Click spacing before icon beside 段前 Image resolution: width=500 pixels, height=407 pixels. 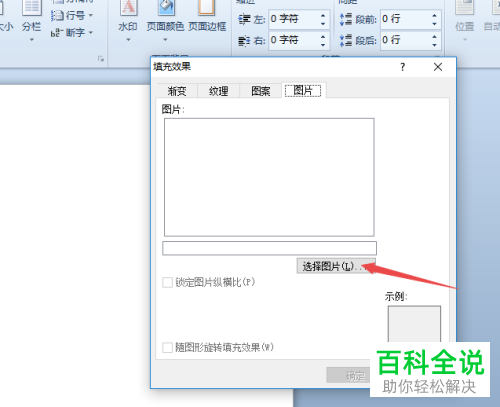point(346,19)
